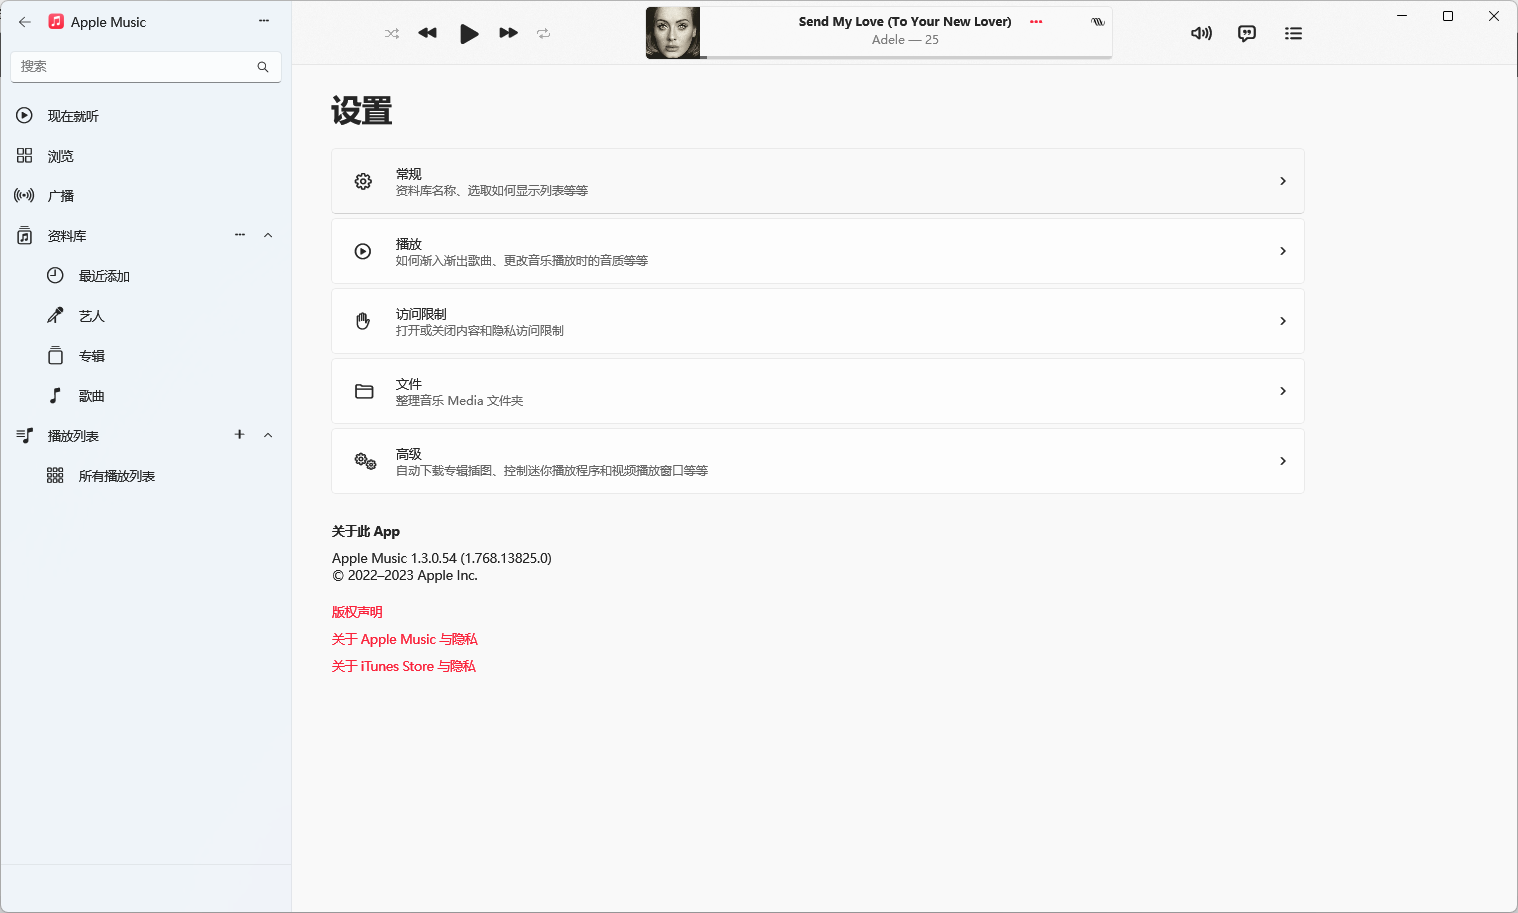1518x913 pixels.
Task: Click the Dolby audio badge icon
Action: click(x=1098, y=22)
